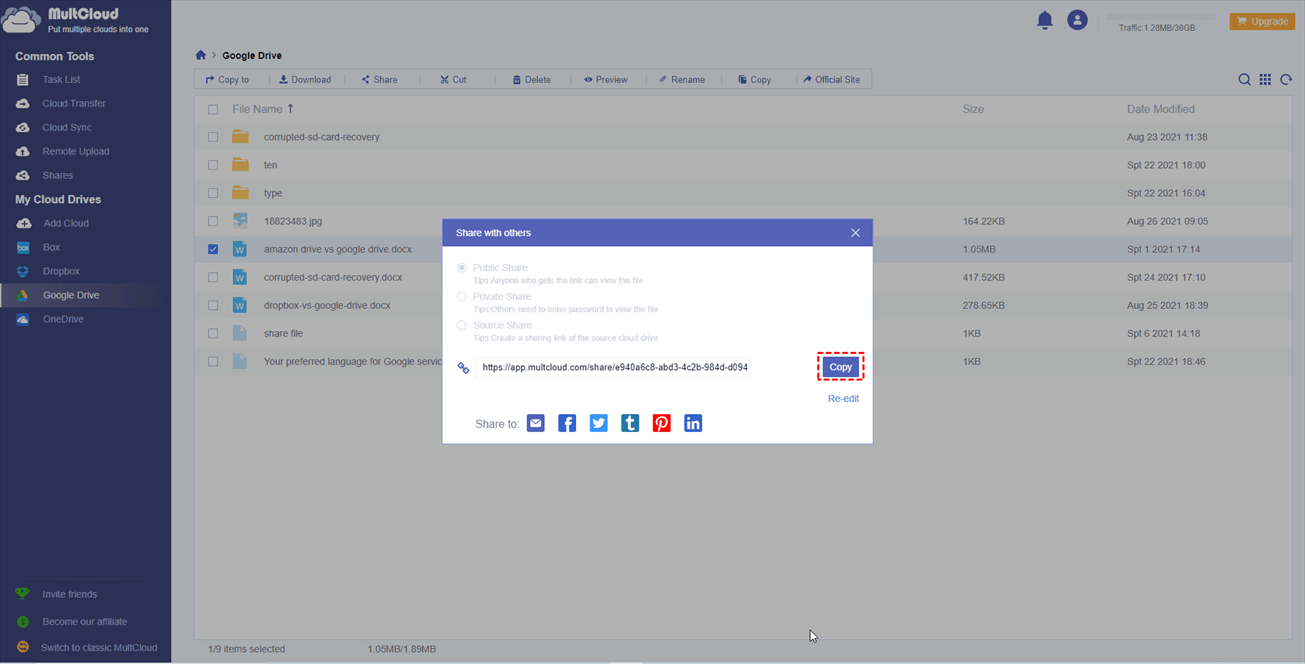Image resolution: width=1305 pixels, height=664 pixels.
Task: Click Share toolbar button
Action: pos(379,79)
